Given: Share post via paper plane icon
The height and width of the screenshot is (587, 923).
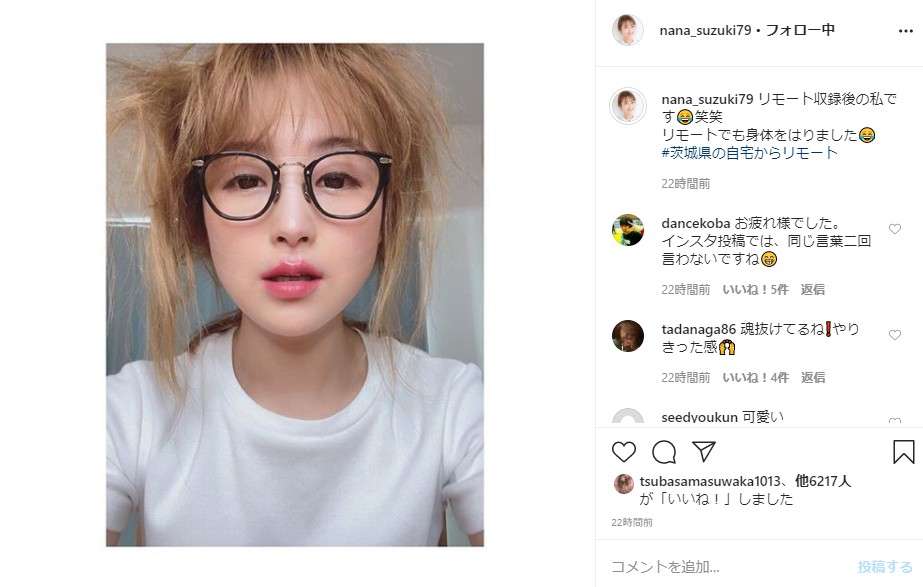Looking at the screenshot, I should pyautogui.click(x=704, y=452).
